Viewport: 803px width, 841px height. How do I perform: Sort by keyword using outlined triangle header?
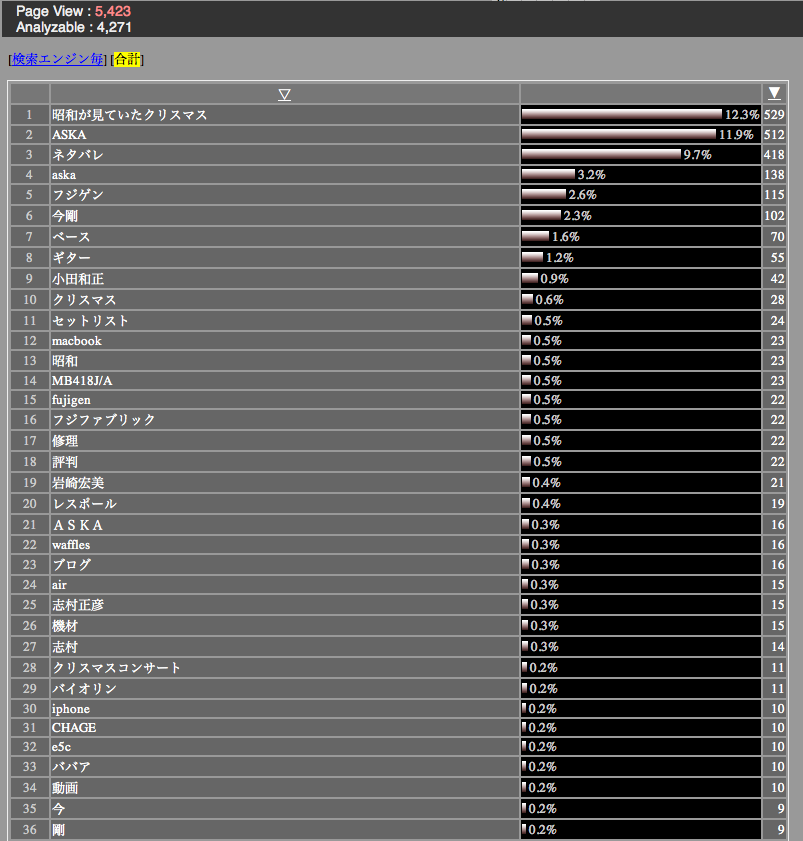tap(284, 94)
